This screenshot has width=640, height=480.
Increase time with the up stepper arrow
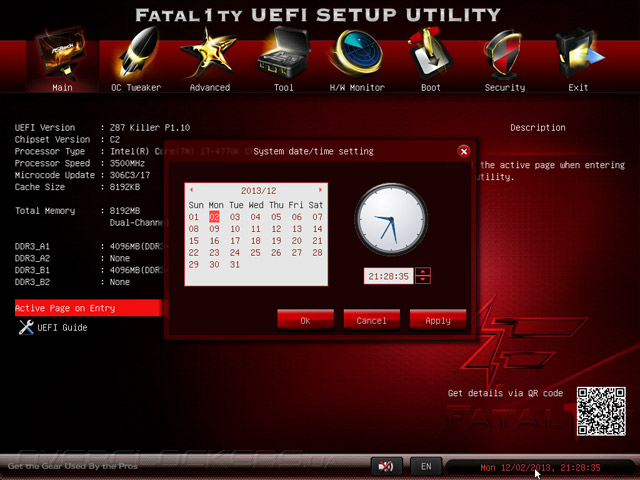pyautogui.click(x=423, y=272)
